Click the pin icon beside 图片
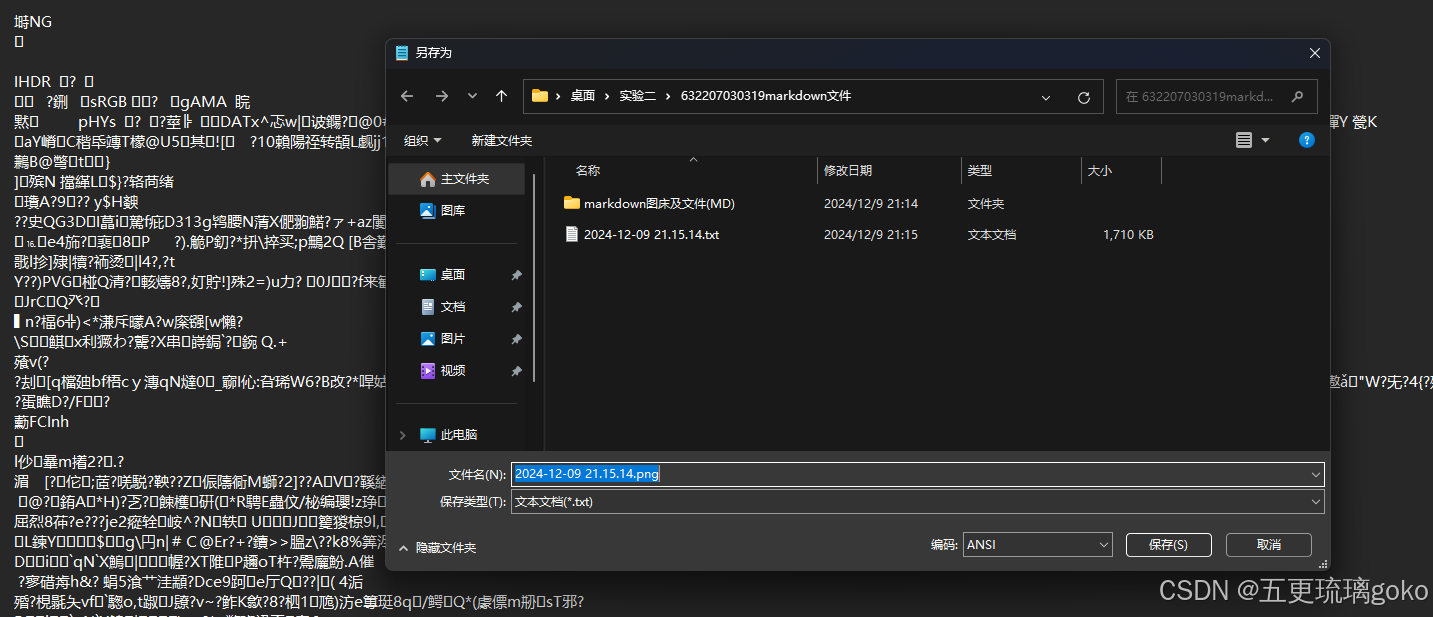Viewport: 1433px width, 617px height. [x=516, y=338]
